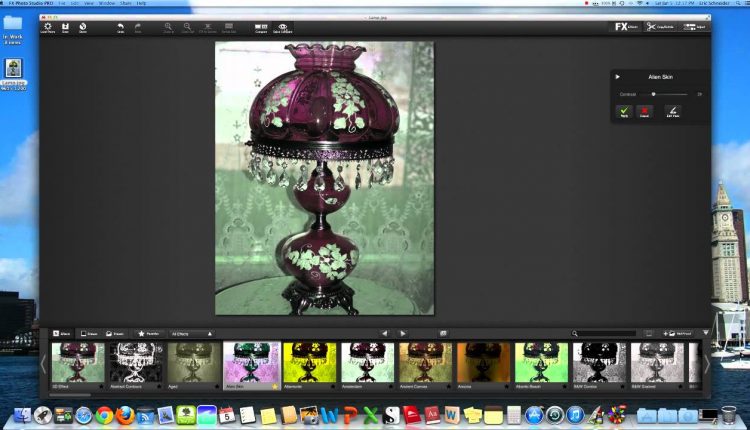Select the 3D Effect thumbnail
This screenshot has height=430, width=750.
coord(78,362)
